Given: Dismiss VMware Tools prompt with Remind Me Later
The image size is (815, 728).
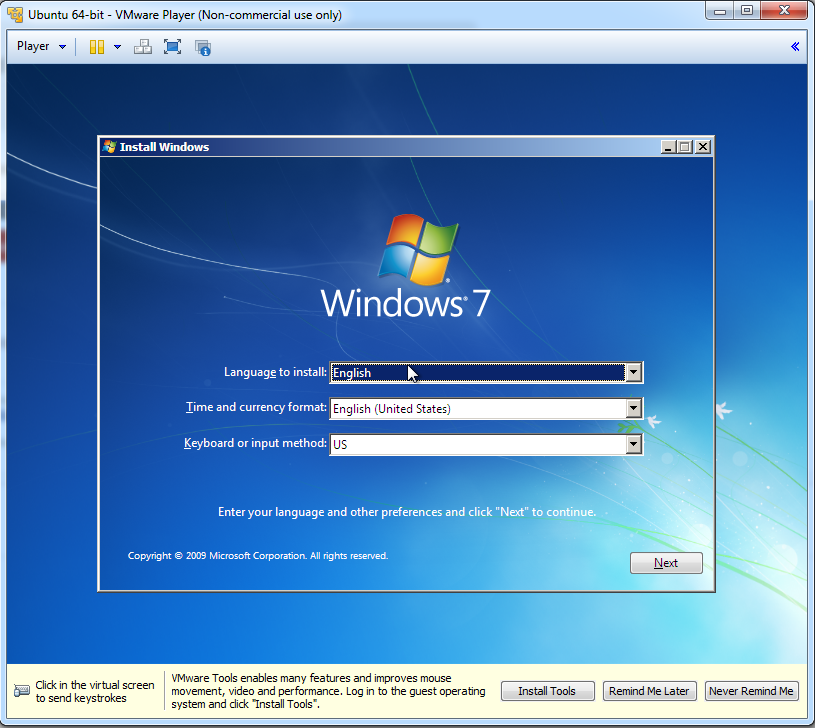Looking at the screenshot, I should pos(649,690).
